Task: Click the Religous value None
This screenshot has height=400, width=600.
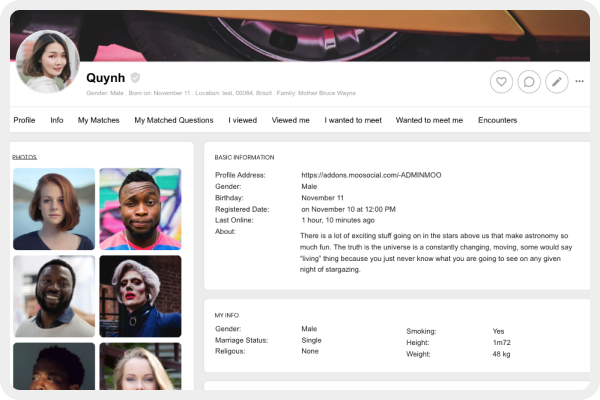Action: [310, 351]
